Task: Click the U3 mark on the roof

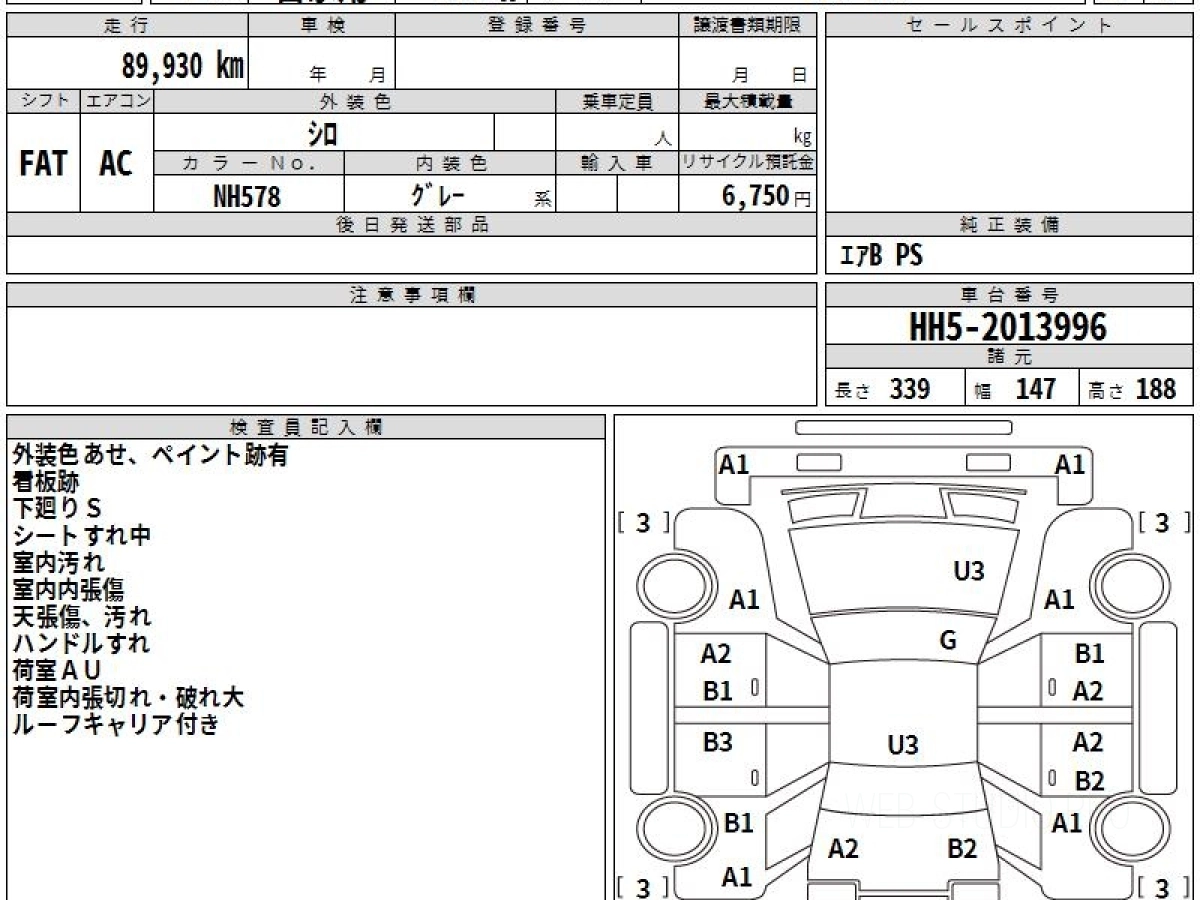Action: 902,745
